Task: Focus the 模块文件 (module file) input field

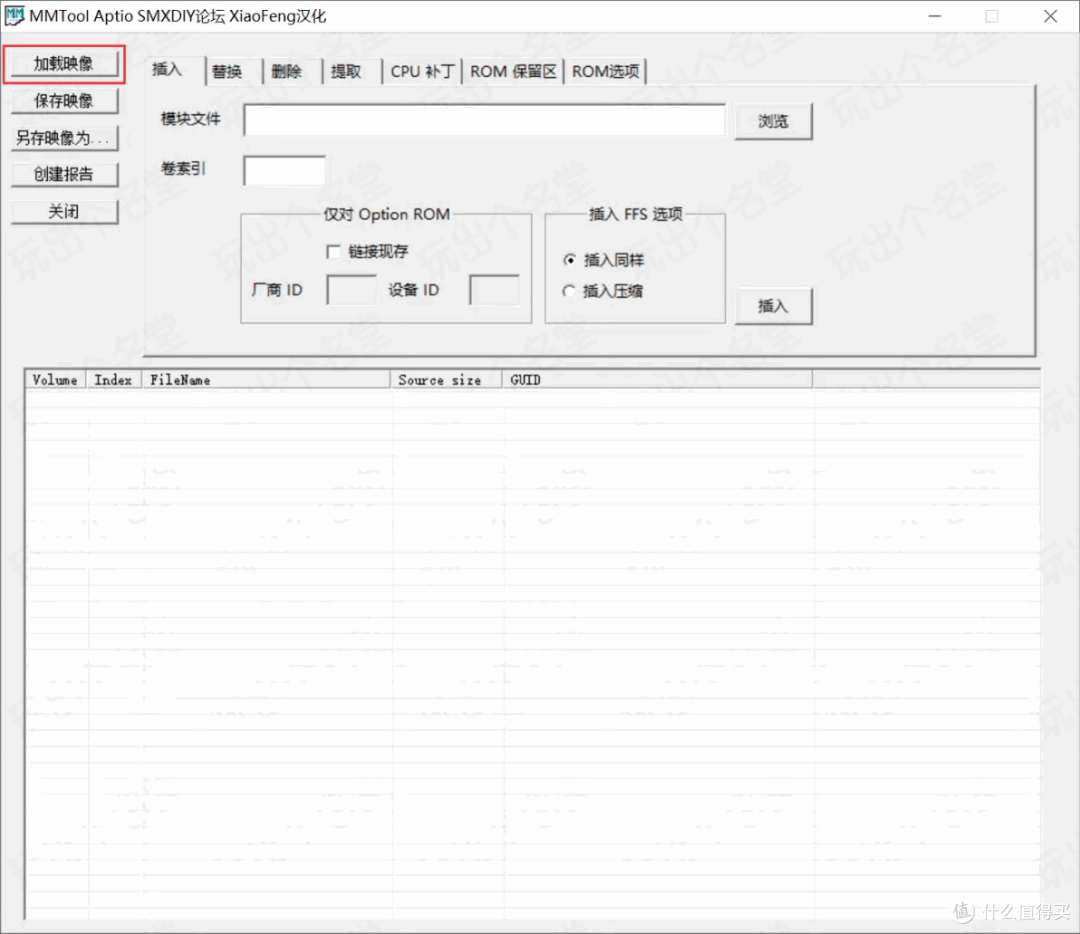Action: 485,121
